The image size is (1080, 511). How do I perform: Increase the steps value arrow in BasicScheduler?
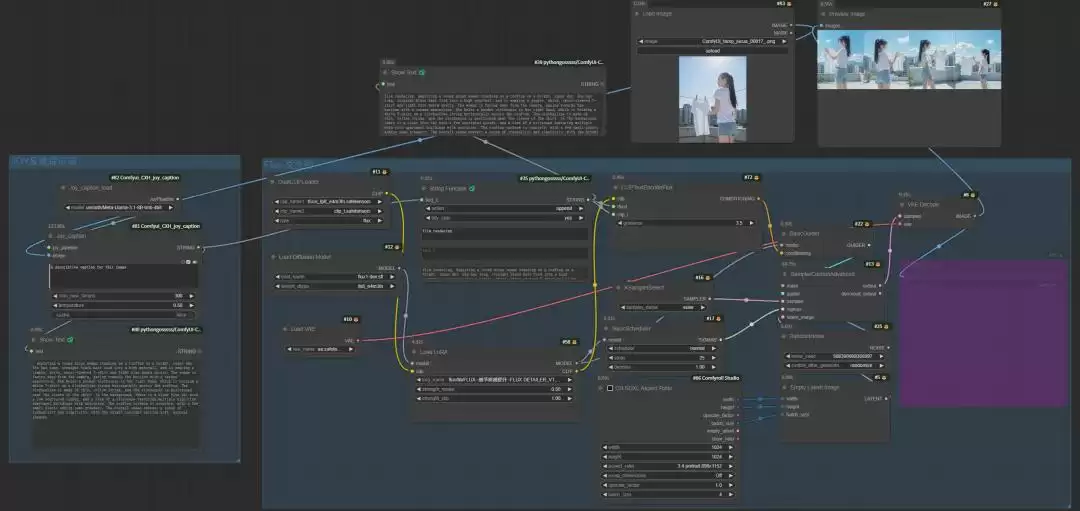pyautogui.click(x=716, y=357)
